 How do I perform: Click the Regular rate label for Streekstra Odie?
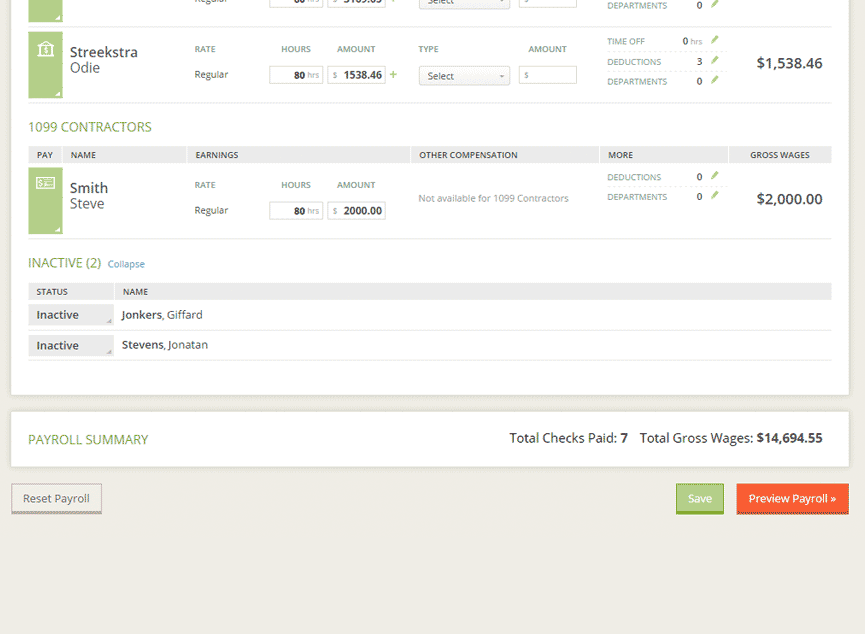coord(211,74)
